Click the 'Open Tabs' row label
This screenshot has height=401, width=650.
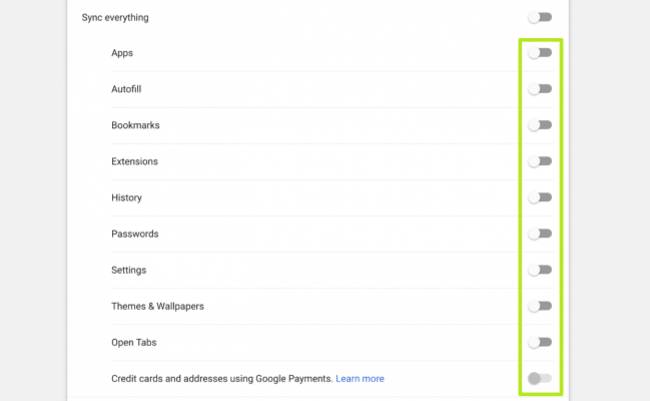[x=135, y=342]
